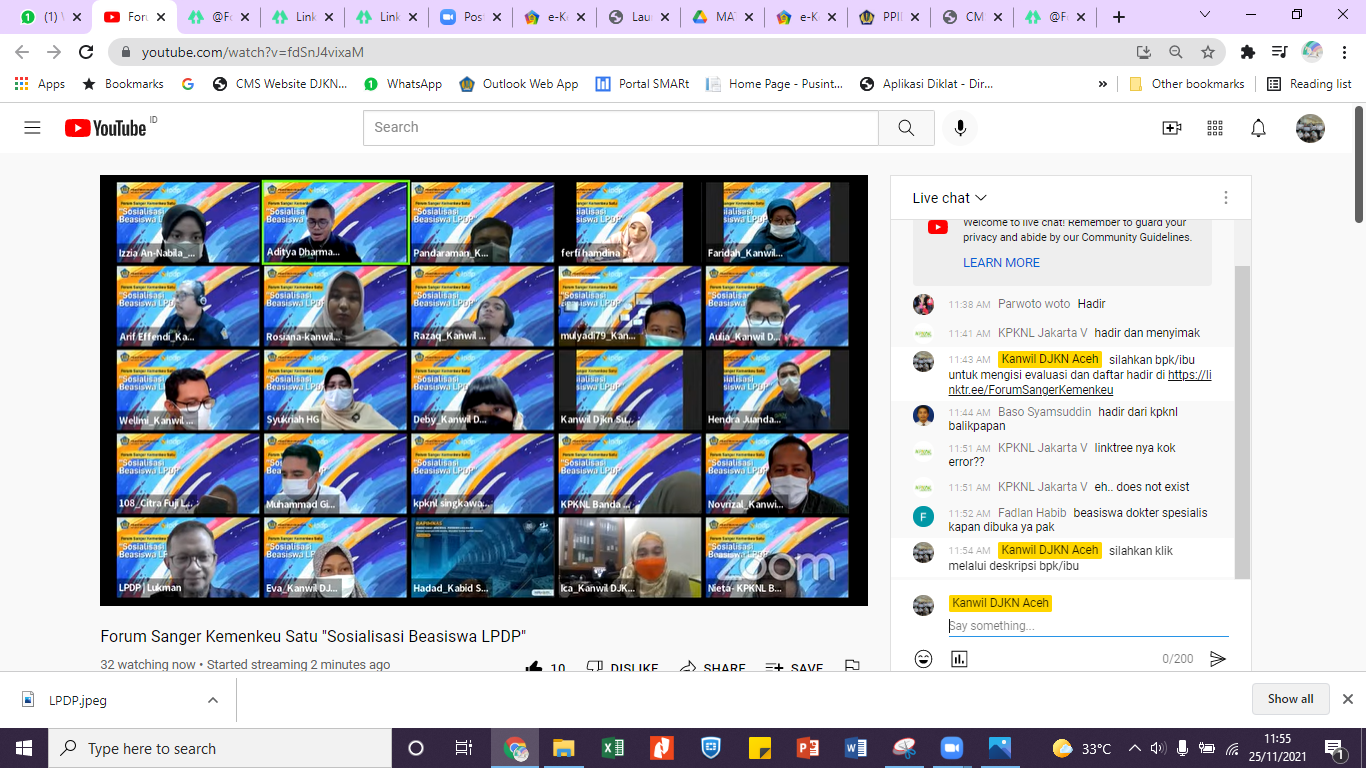Viewport: 1366px width, 768px height.
Task: Bookmark this page with the star icon
Action: point(1208,52)
